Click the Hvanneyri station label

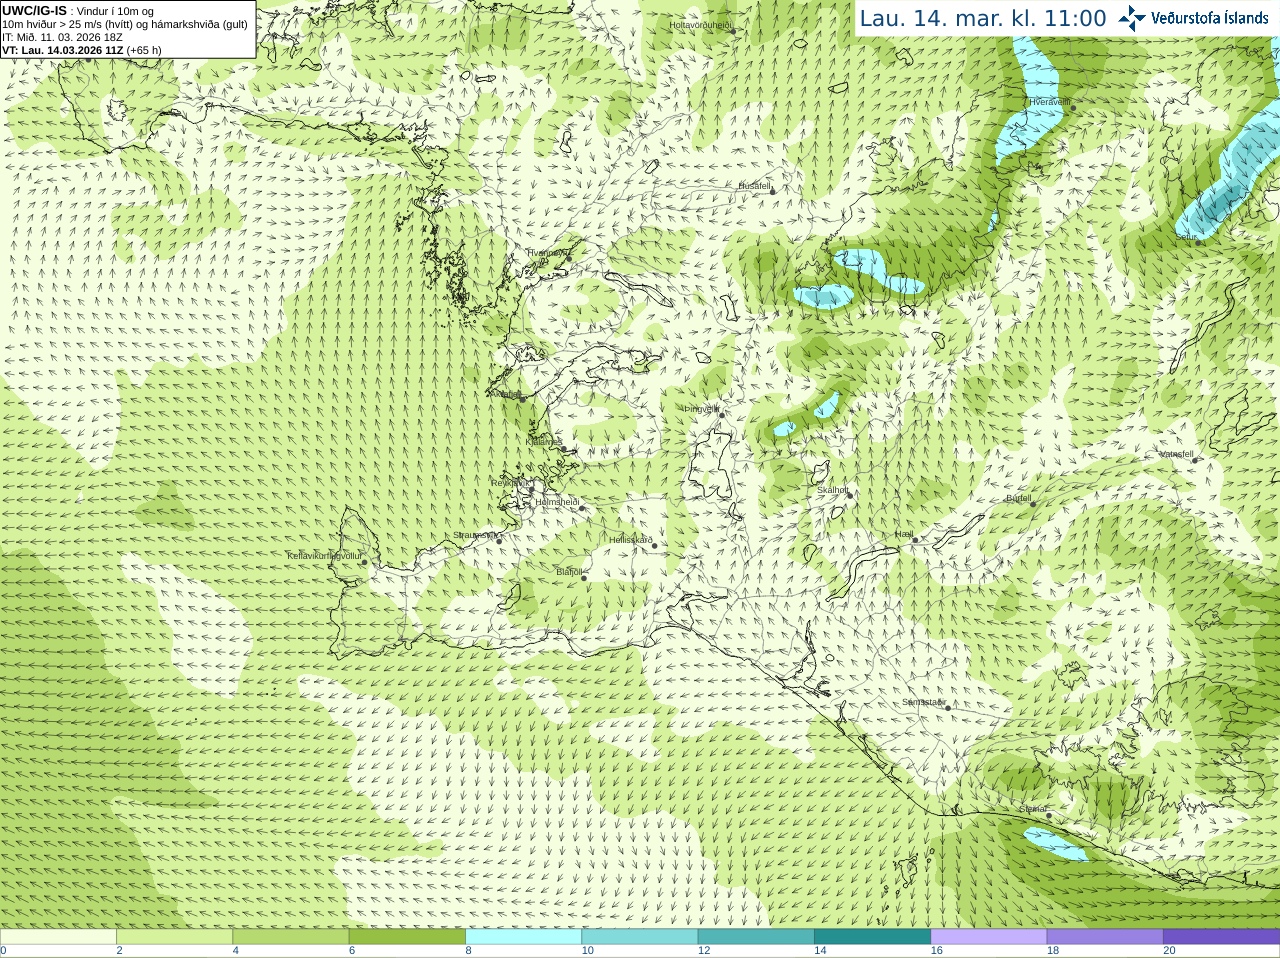[548, 253]
